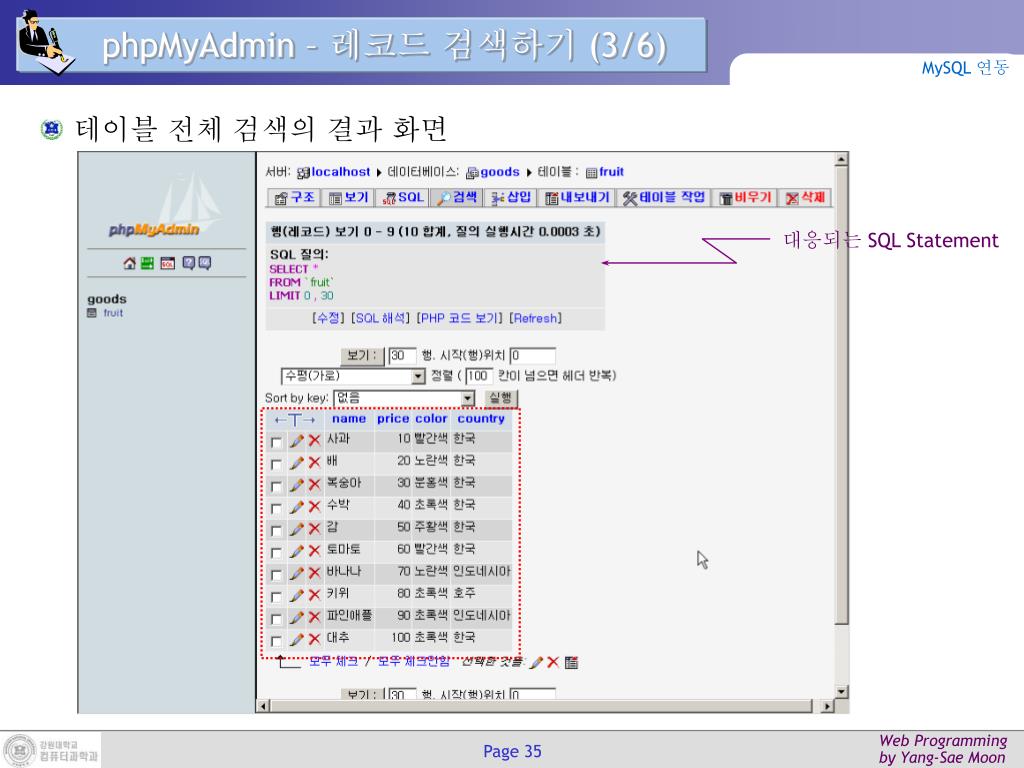Viewport: 1024px width, 768px height.
Task: Check the checkbox for the 대추 row
Action: pos(276,642)
